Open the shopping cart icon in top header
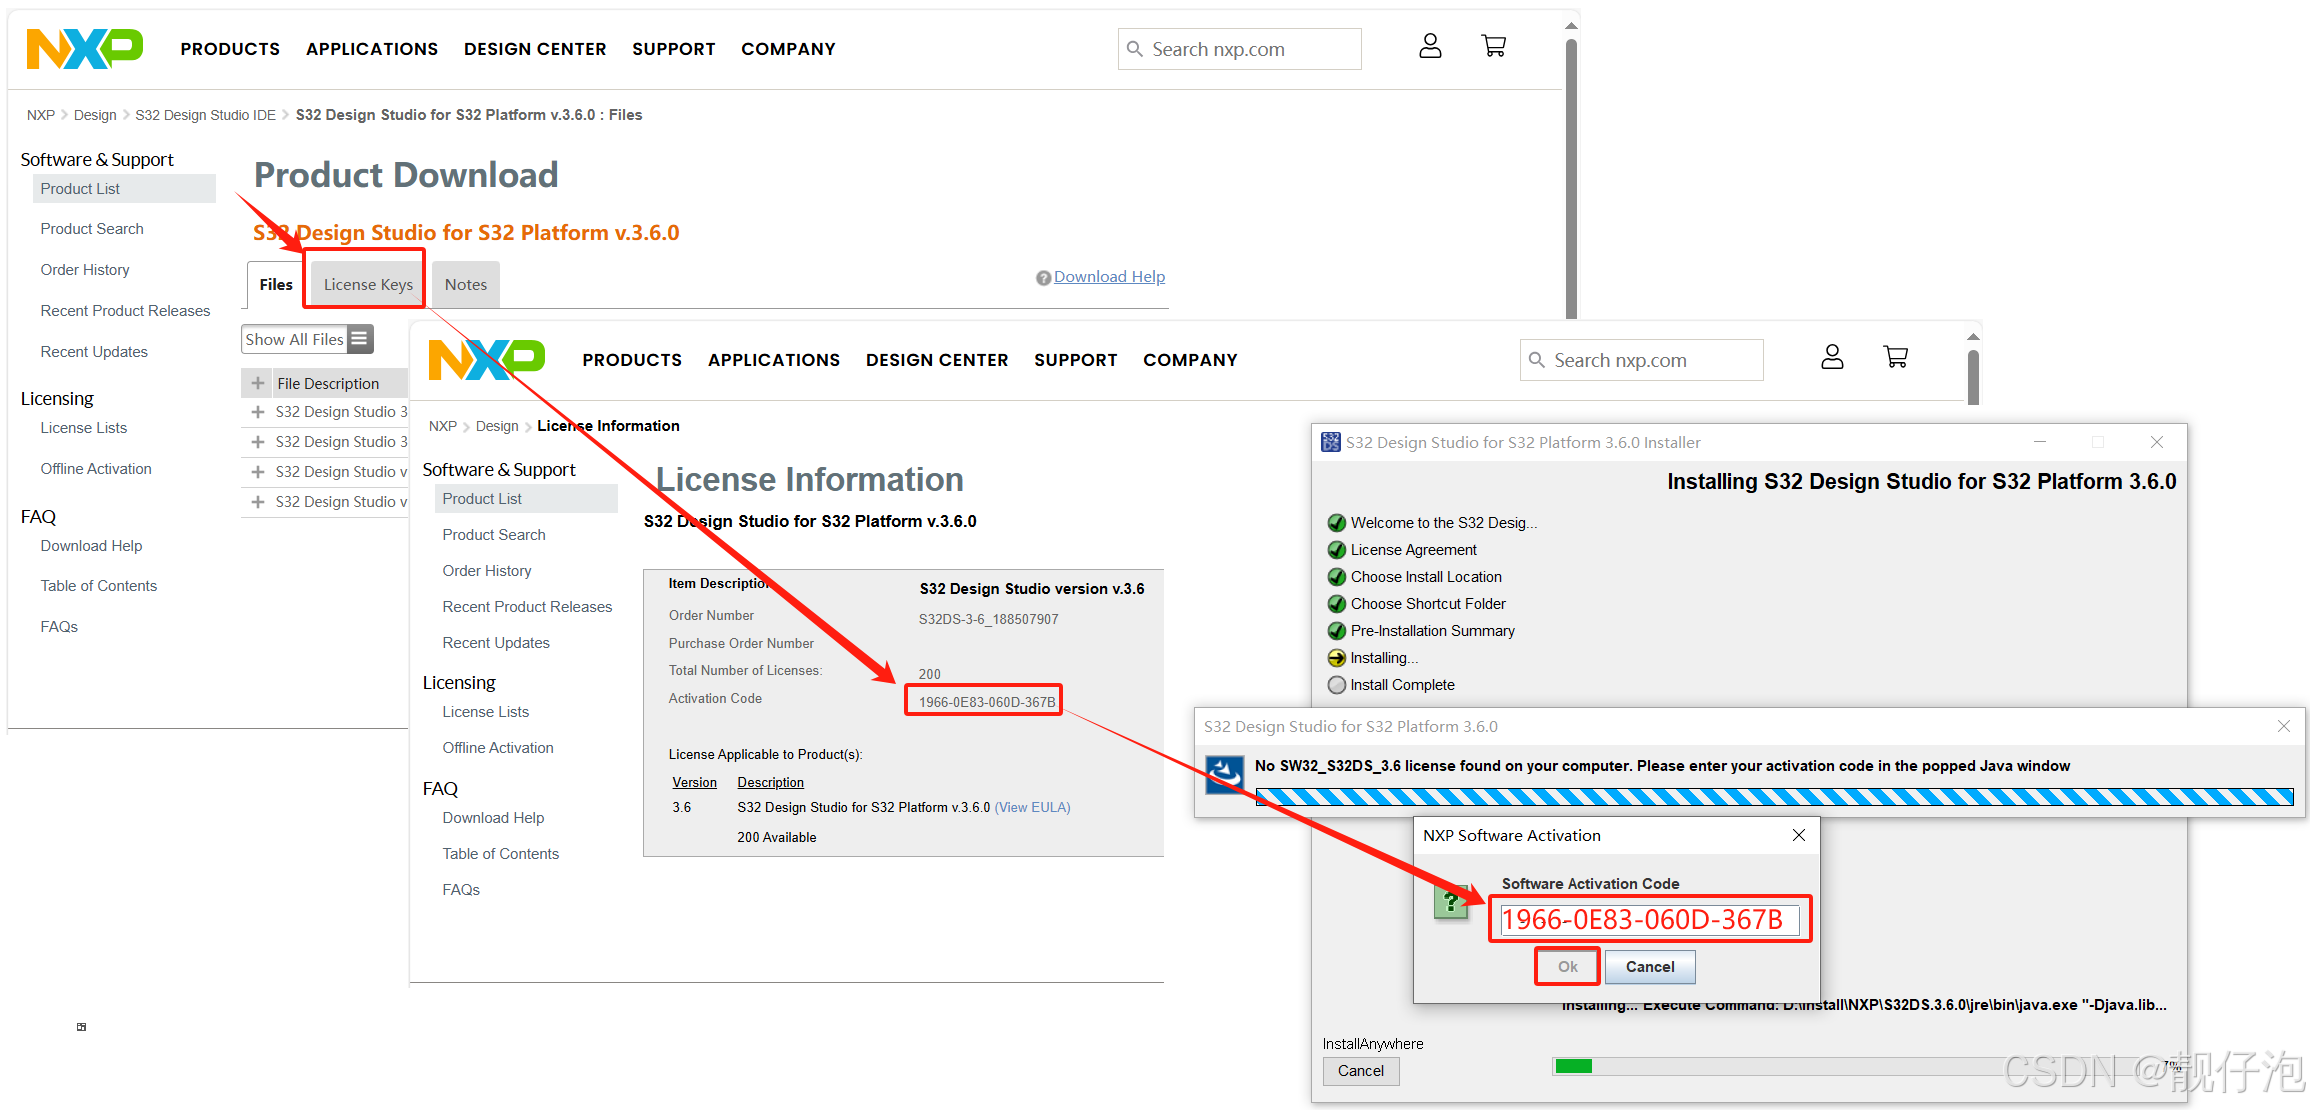The width and height of the screenshot is (2310, 1110). 1493,46
